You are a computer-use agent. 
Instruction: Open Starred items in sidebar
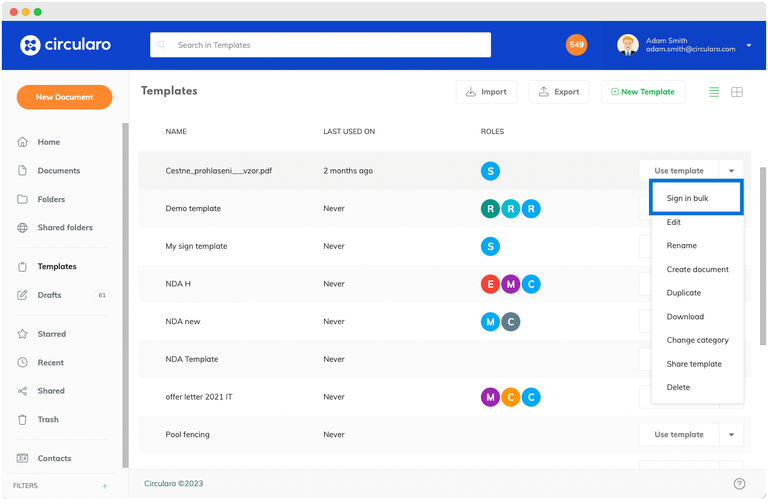(x=51, y=334)
